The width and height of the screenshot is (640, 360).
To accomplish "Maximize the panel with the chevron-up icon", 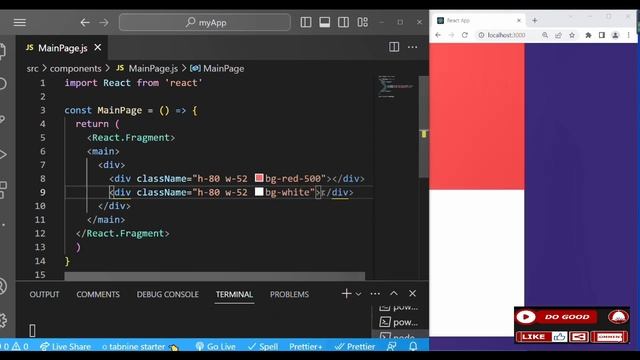I will [393, 293].
